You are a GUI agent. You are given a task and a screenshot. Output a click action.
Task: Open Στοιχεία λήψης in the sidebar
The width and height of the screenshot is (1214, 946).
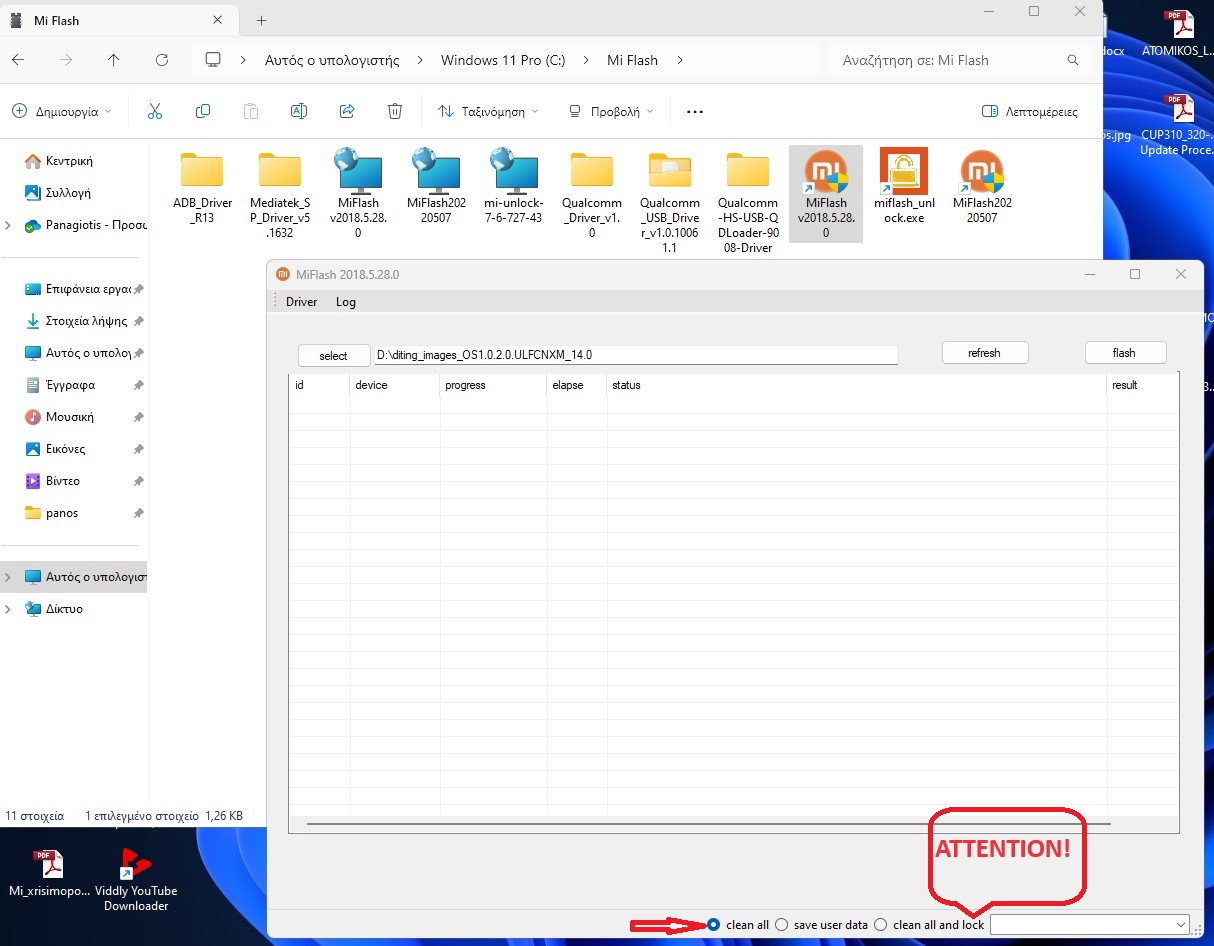click(x=86, y=321)
